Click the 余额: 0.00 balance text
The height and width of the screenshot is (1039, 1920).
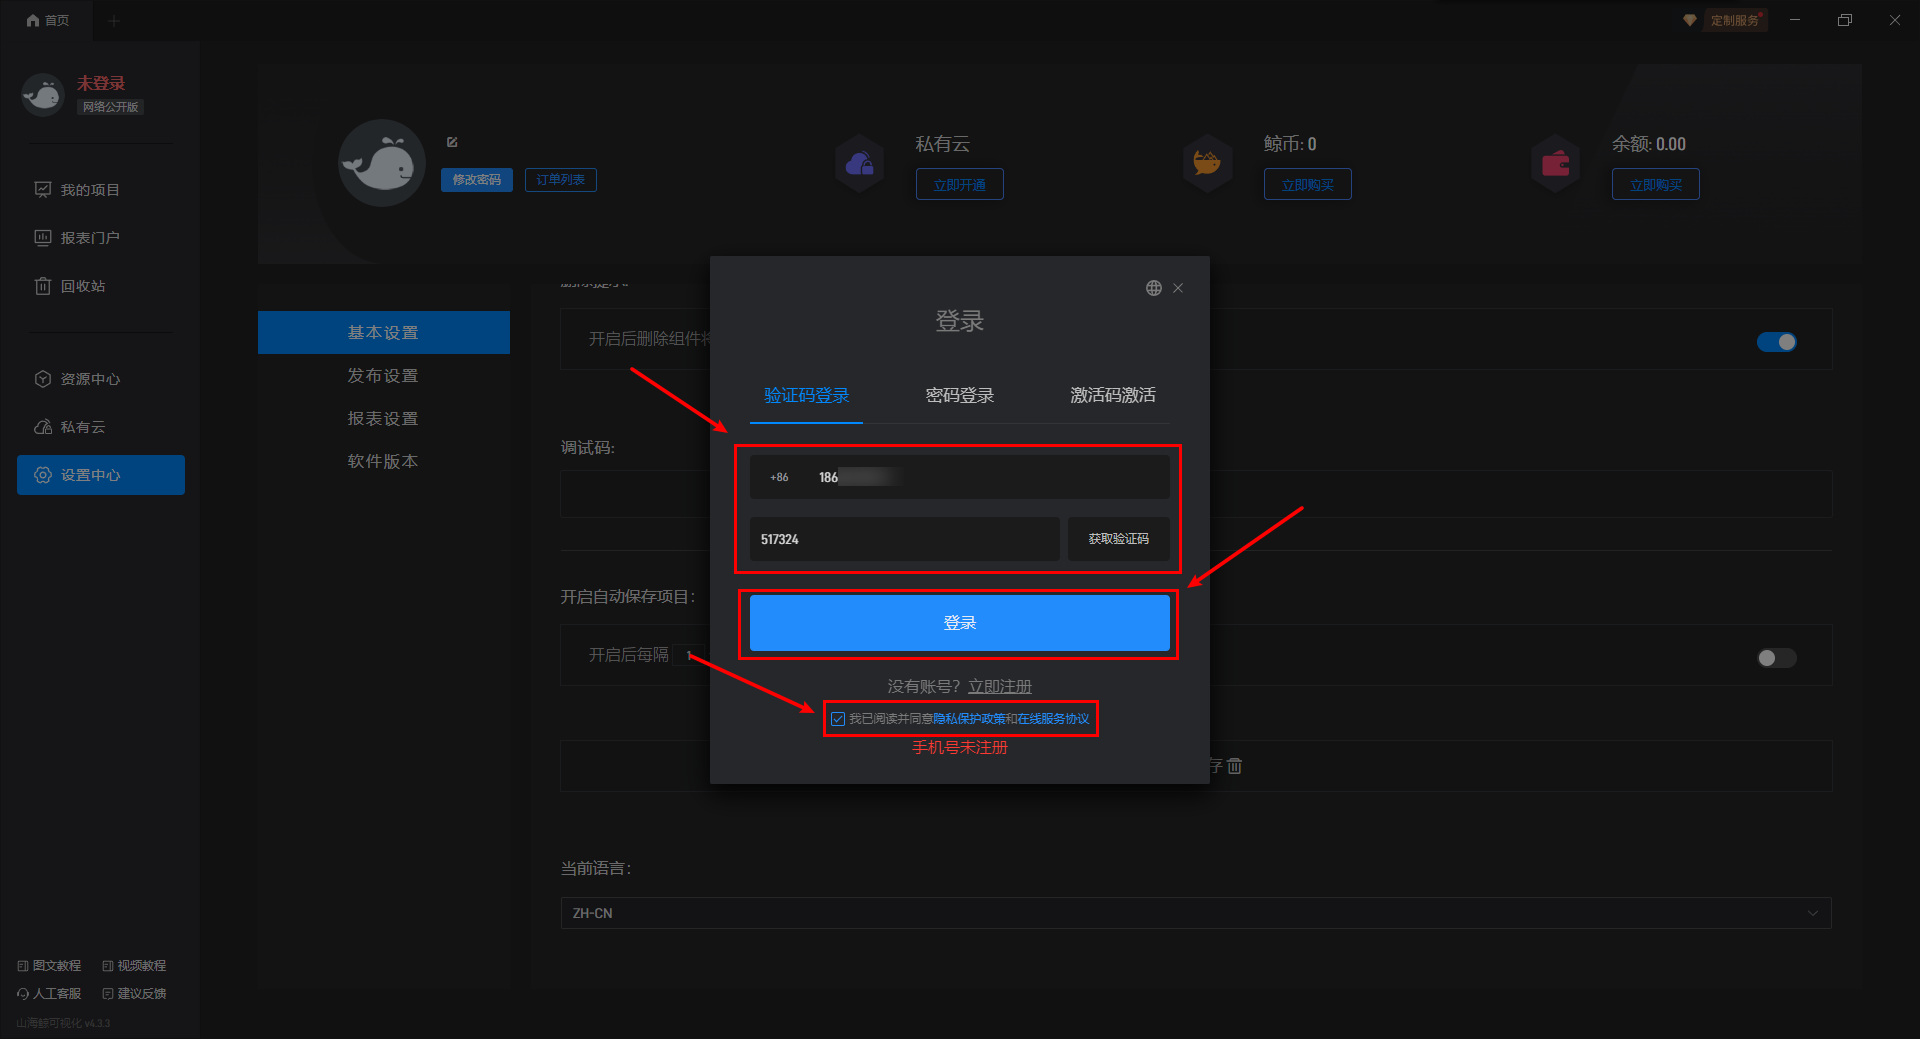click(1649, 144)
